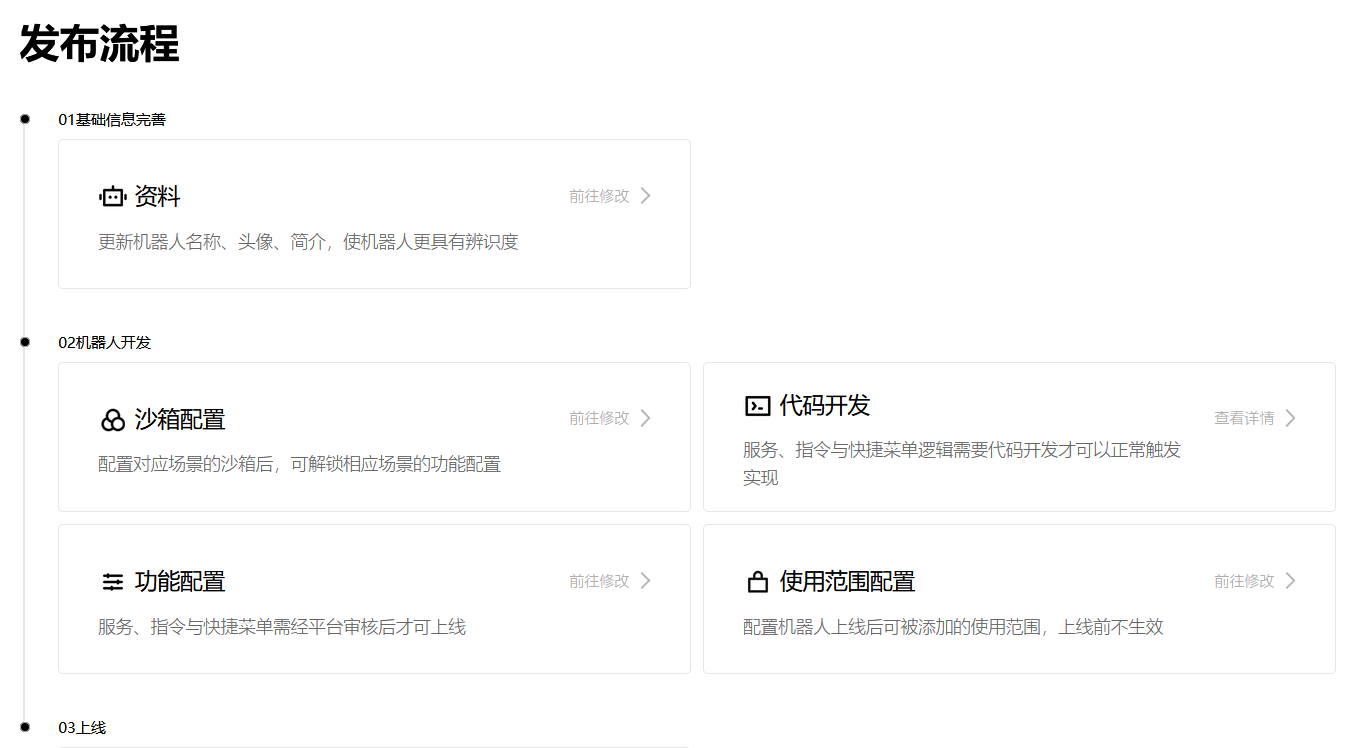The width and height of the screenshot is (1358, 748).
Task: Open 前往修改 link in the 功能配置 card
Action: [x=599, y=581]
